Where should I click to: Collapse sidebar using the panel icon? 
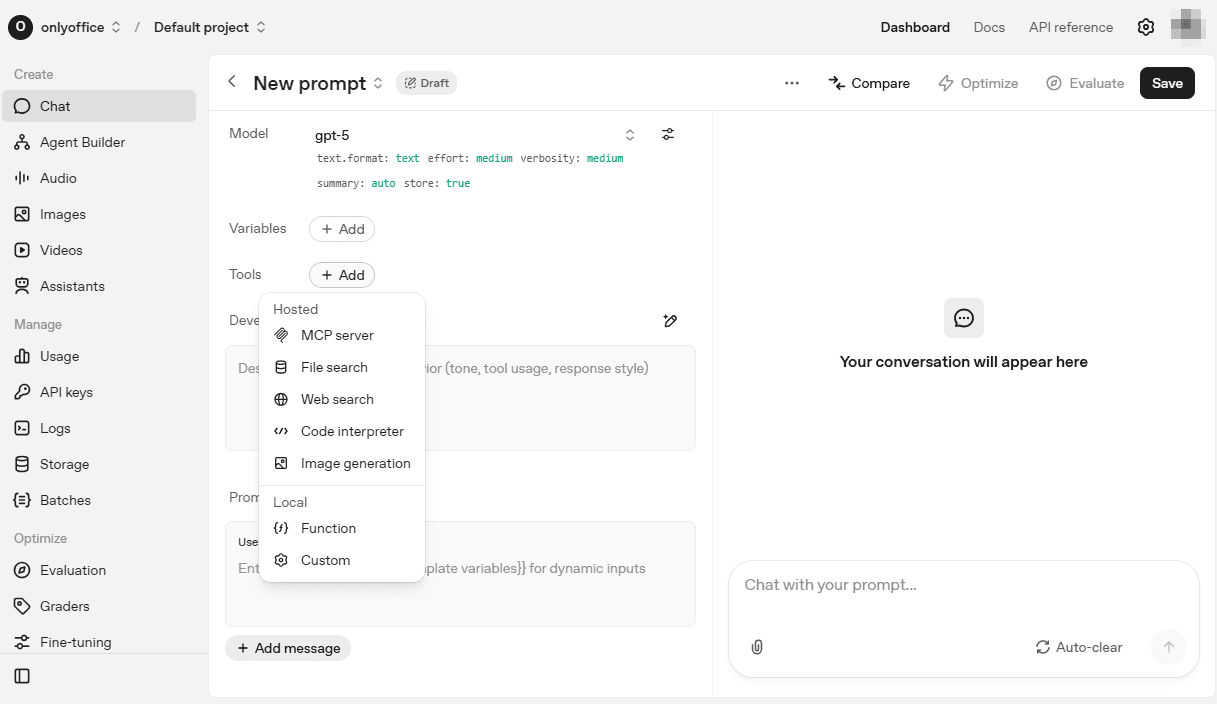22,676
